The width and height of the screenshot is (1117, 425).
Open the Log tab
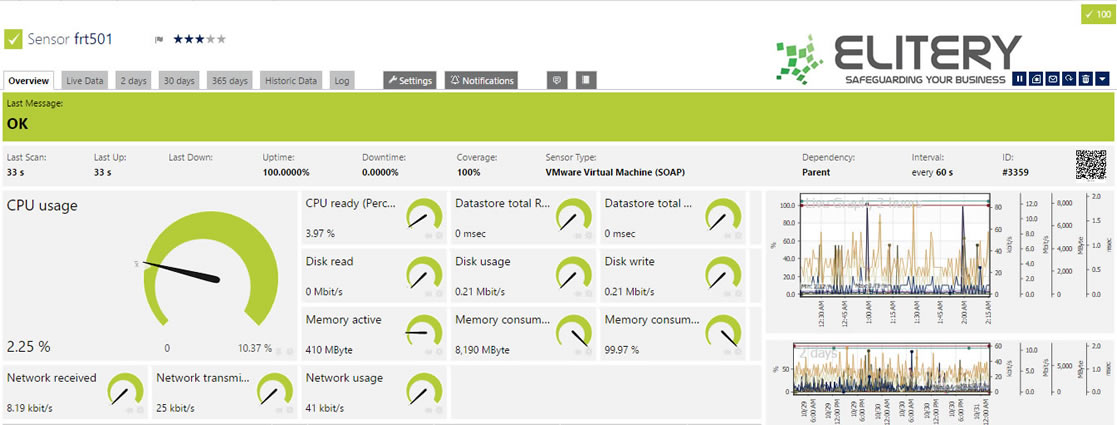pos(342,80)
